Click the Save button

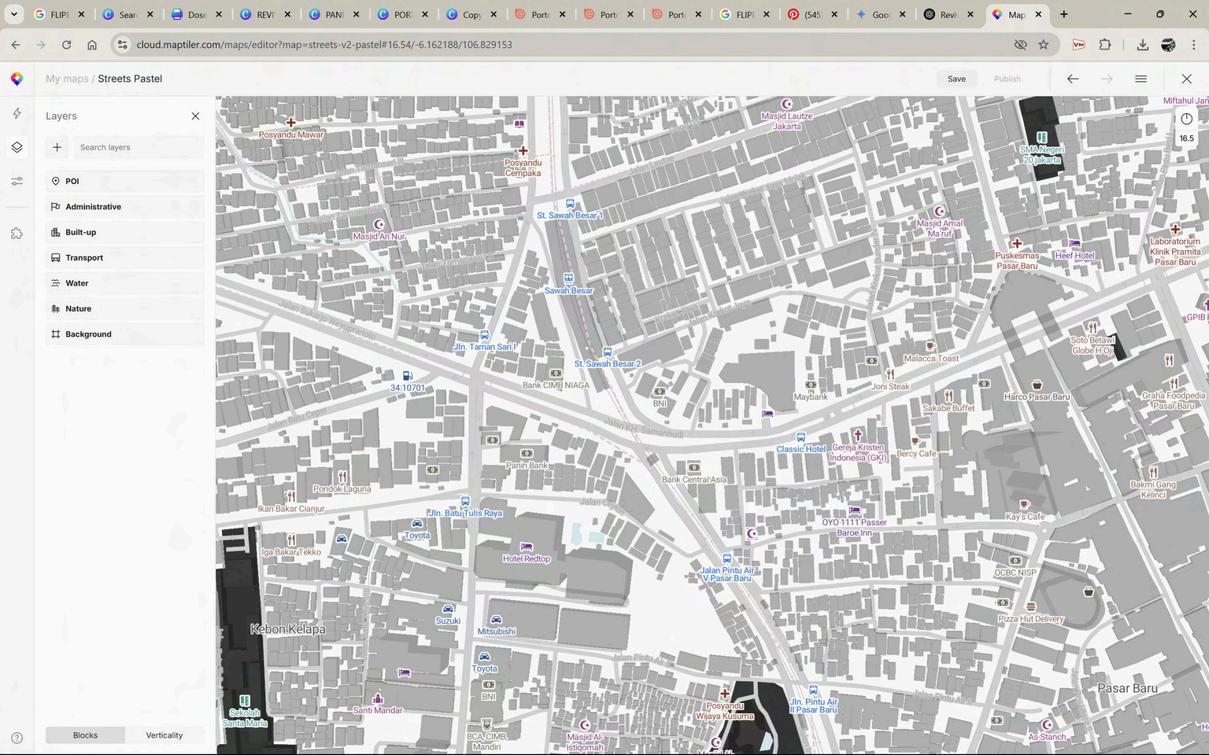956,79
